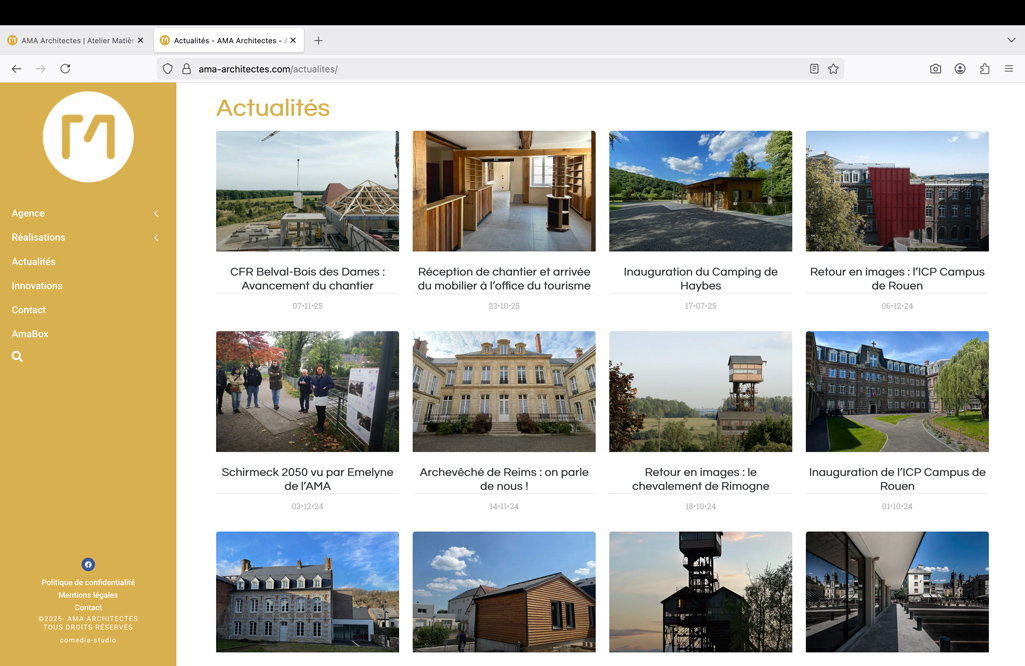
Task: Click the screenshot camera icon in toolbar
Action: tap(935, 69)
